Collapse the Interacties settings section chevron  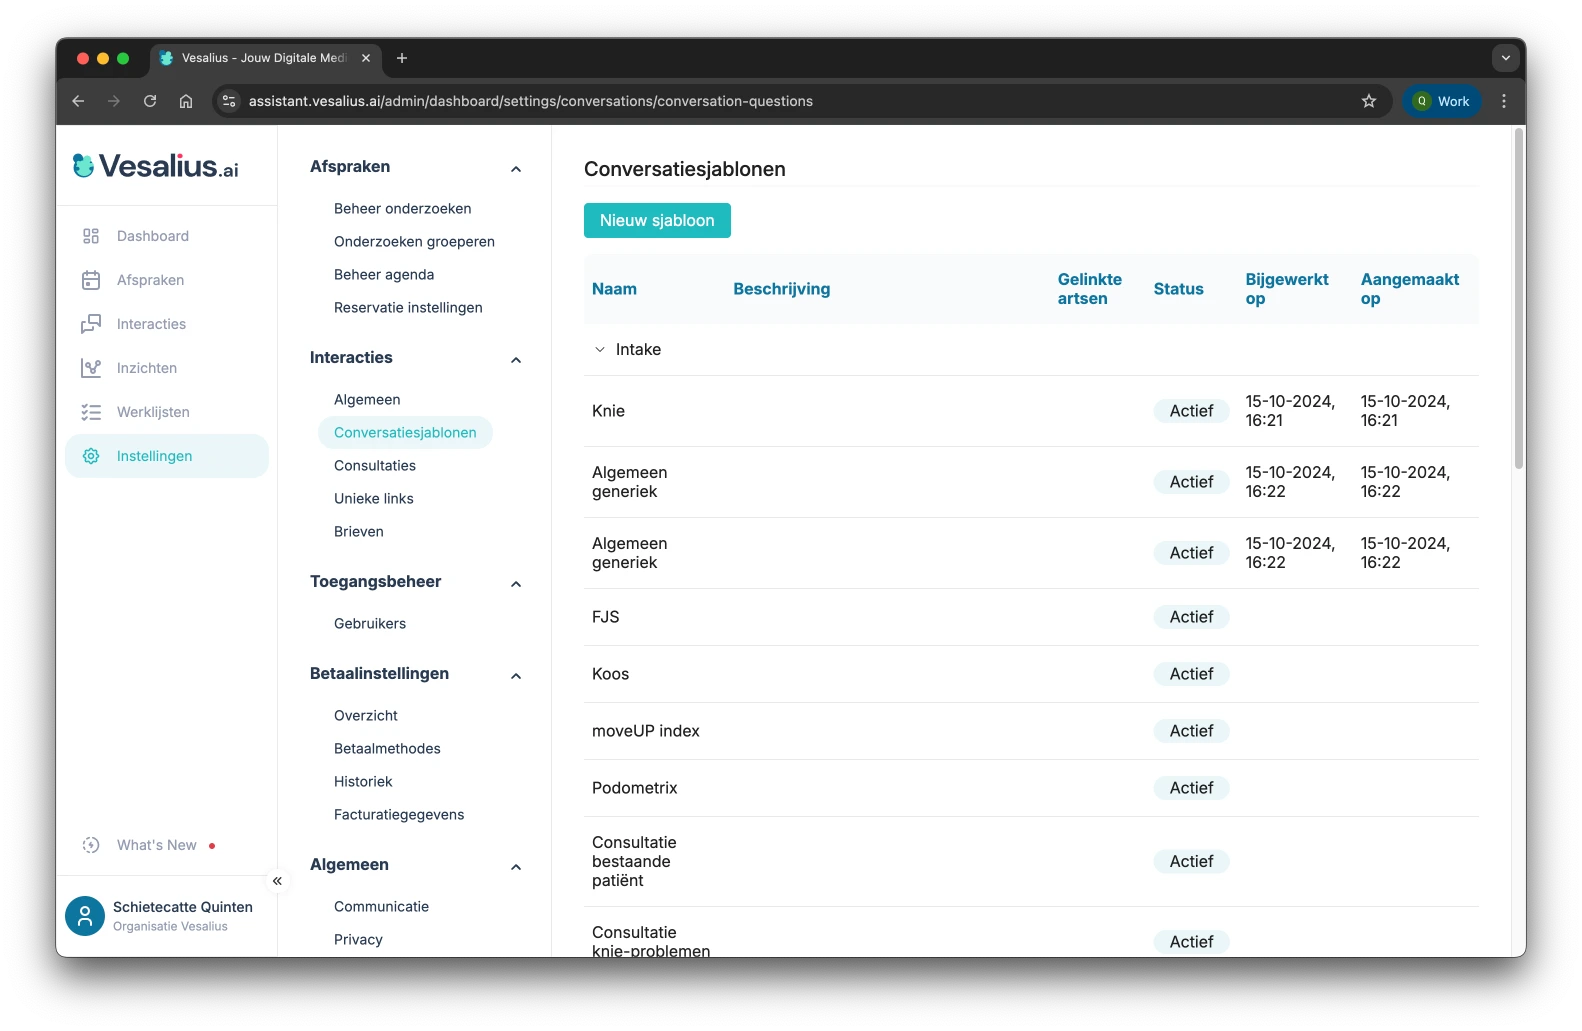(516, 359)
